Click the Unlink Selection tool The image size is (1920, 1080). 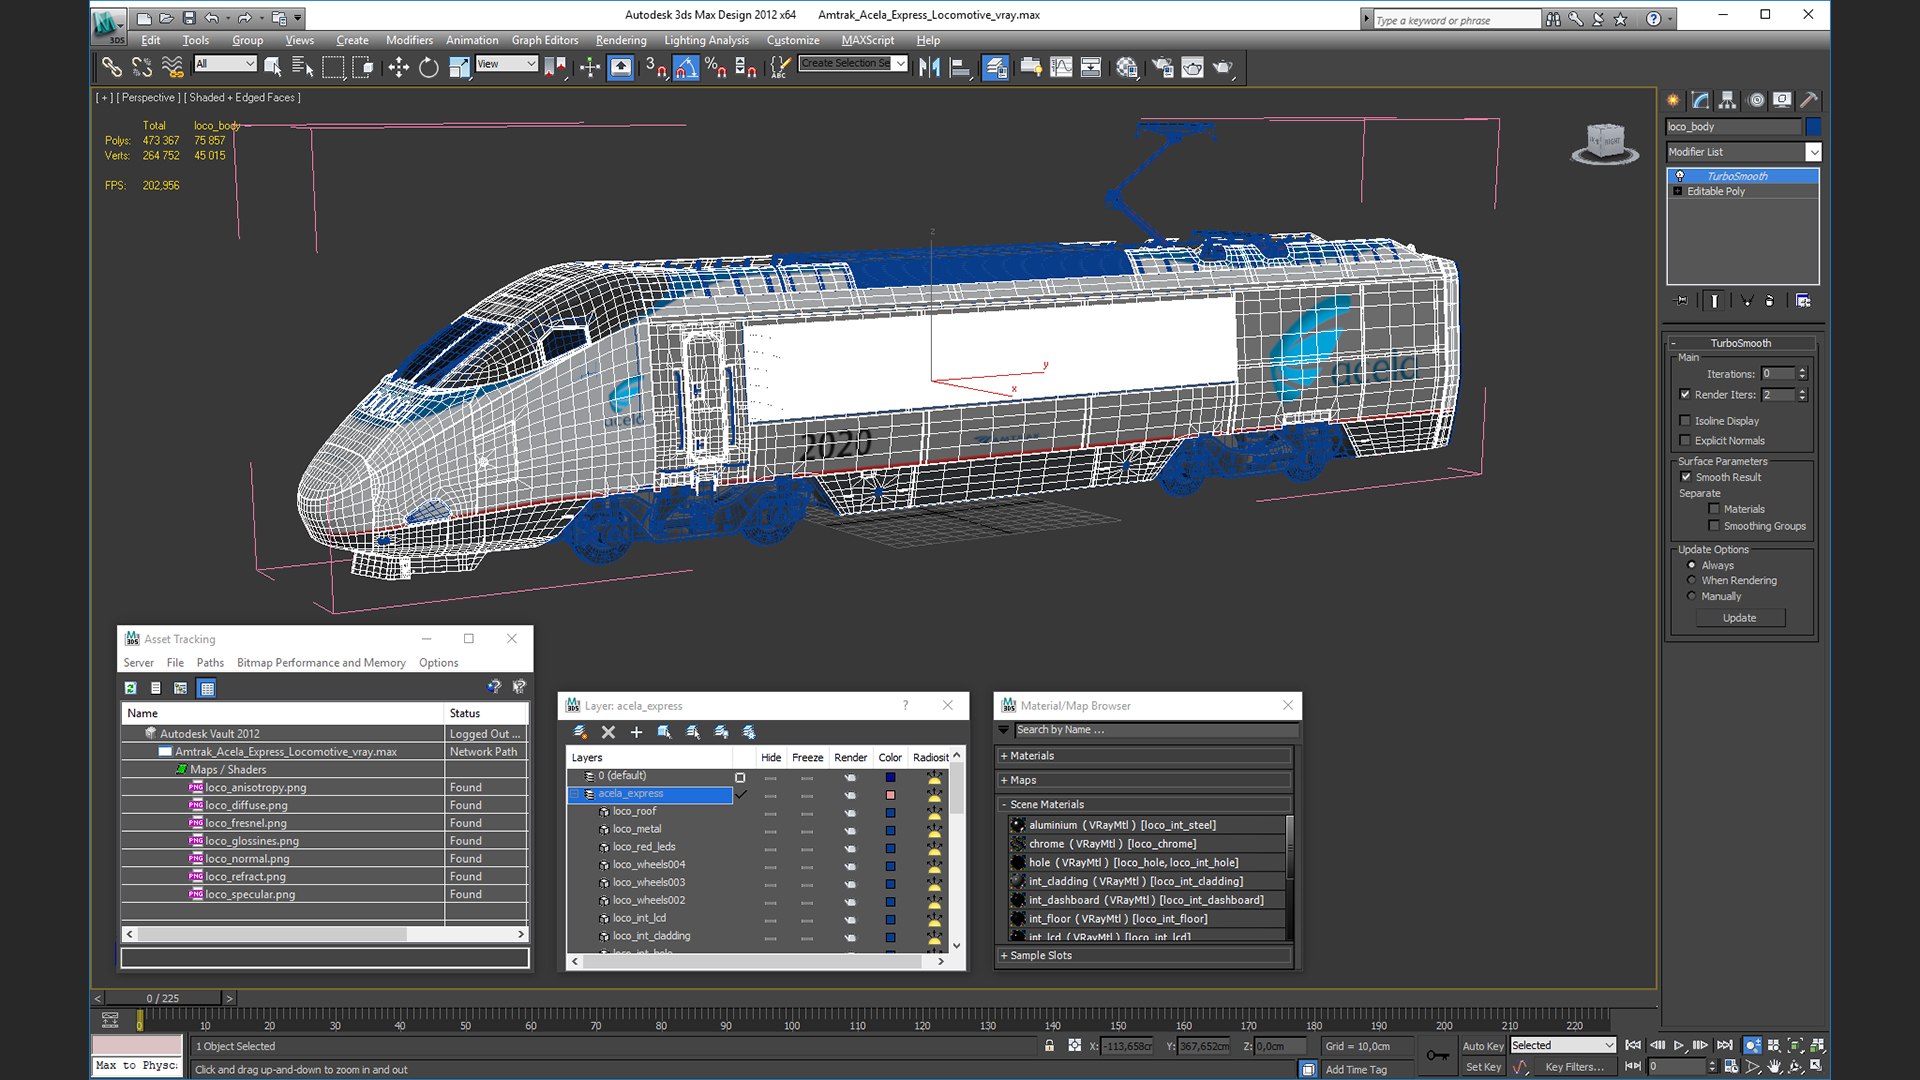(142, 67)
